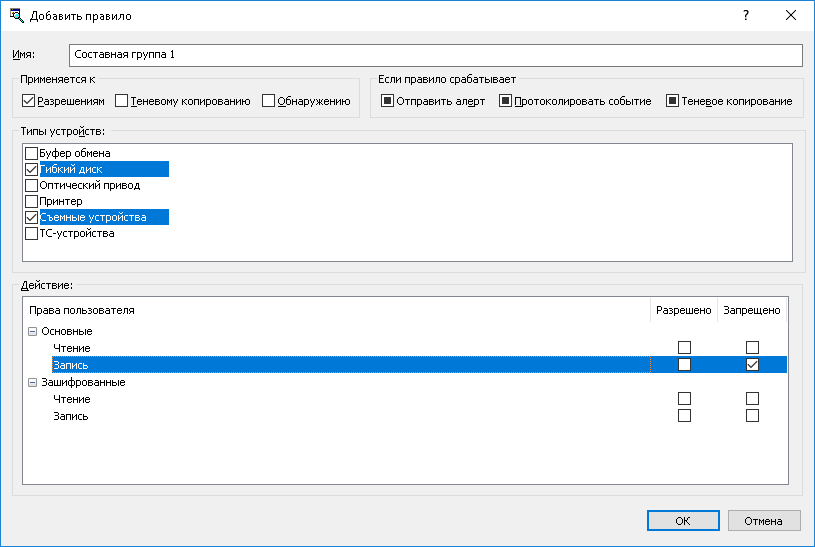815x547 pixels.
Task: Toggle the Теневое копирование action checkbox
Action: [x=672, y=101]
